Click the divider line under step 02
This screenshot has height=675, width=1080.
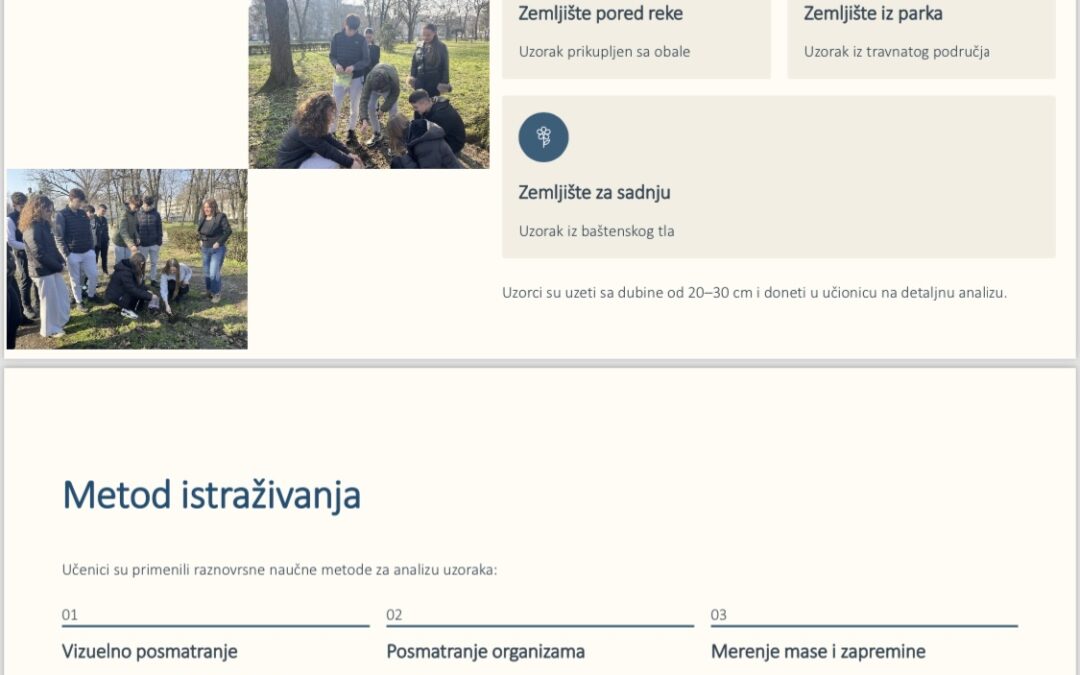coord(540,627)
